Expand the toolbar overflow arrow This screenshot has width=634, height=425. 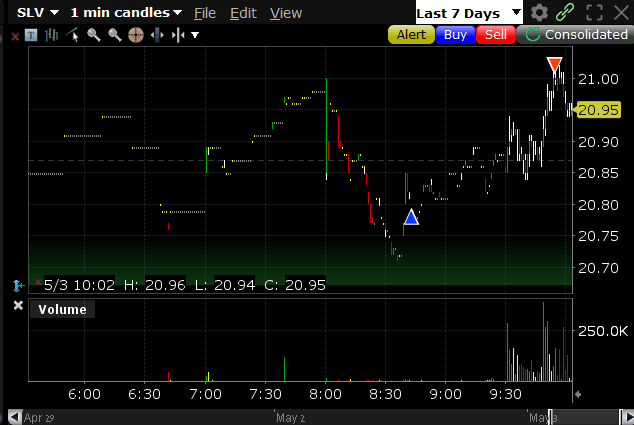pyautogui.click(x=195, y=36)
